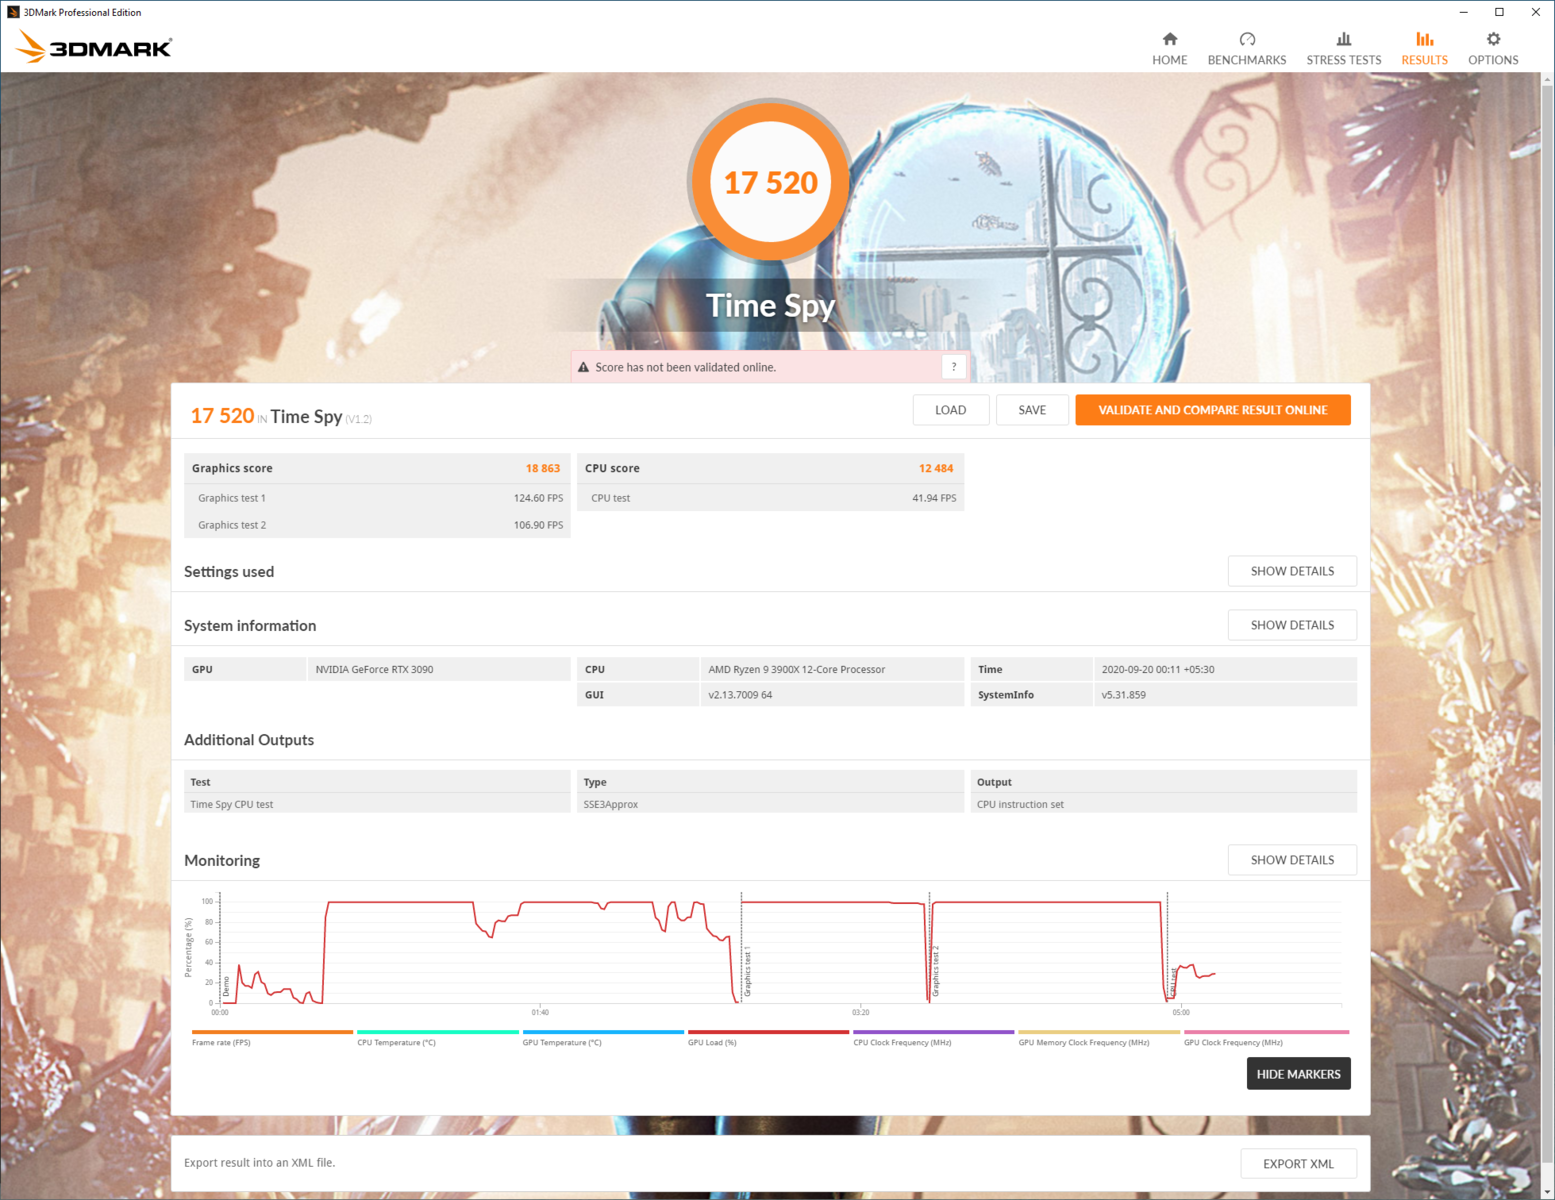The image size is (1555, 1200).
Task: Click the 3DMark logo
Action: click(x=94, y=47)
